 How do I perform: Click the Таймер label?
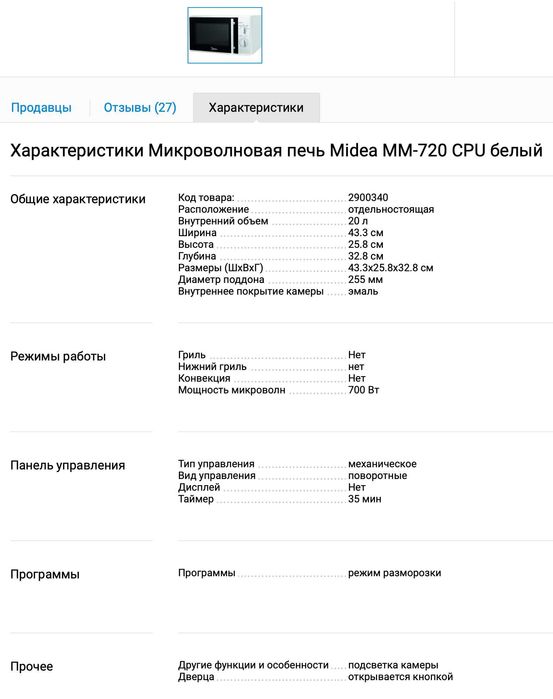tap(196, 499)
